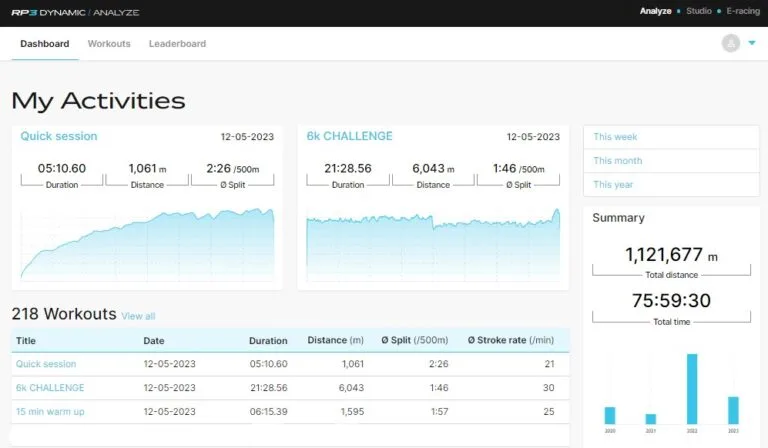Filter summary by This month
The image size is (768, 448).
(617, 161)
